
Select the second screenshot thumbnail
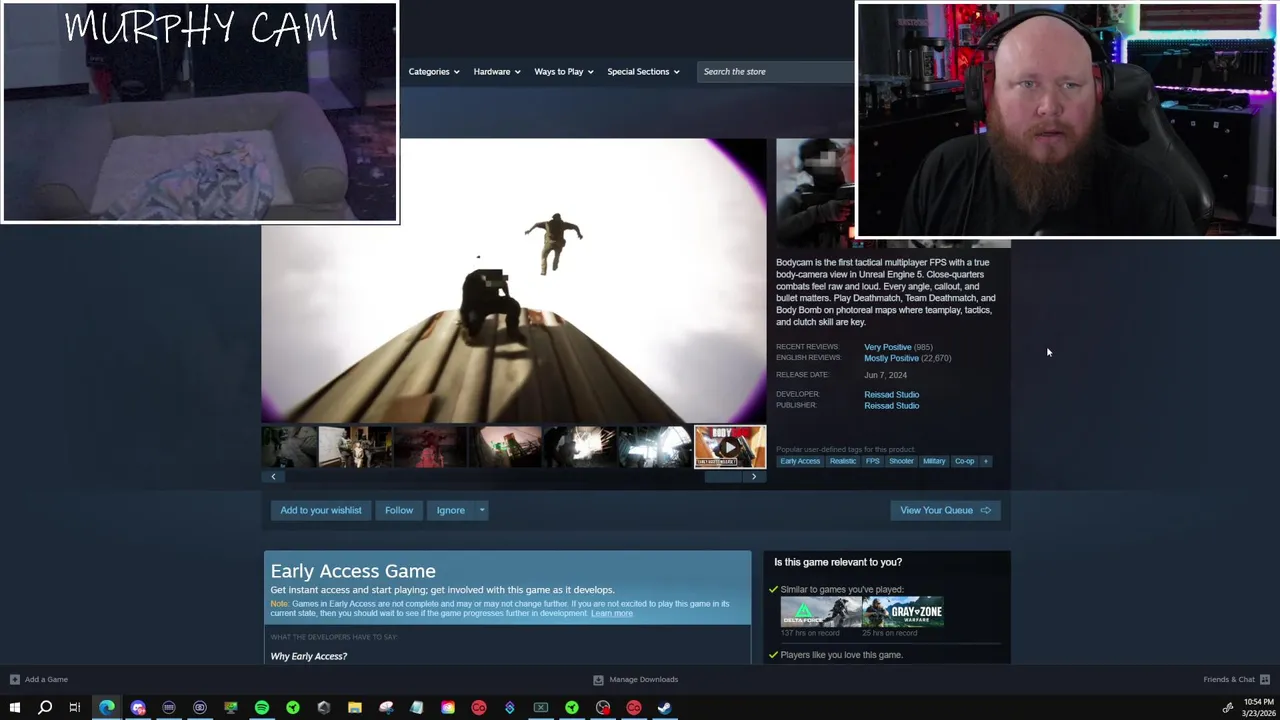[355, 447]
